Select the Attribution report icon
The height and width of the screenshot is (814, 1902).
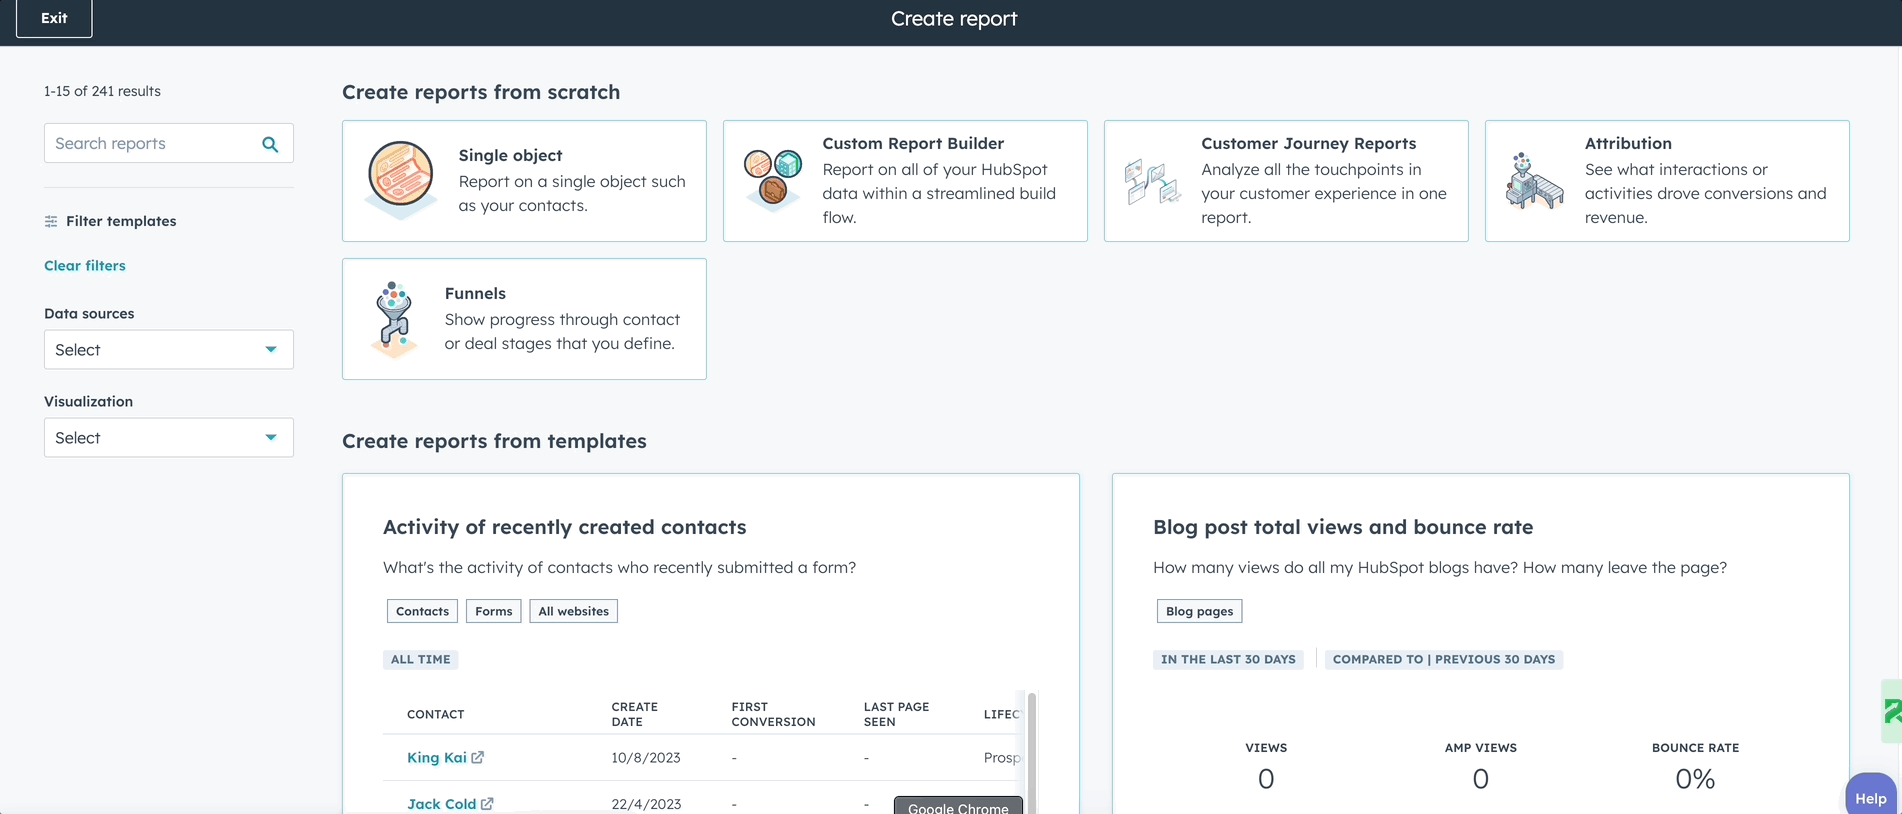(1534, 180)
